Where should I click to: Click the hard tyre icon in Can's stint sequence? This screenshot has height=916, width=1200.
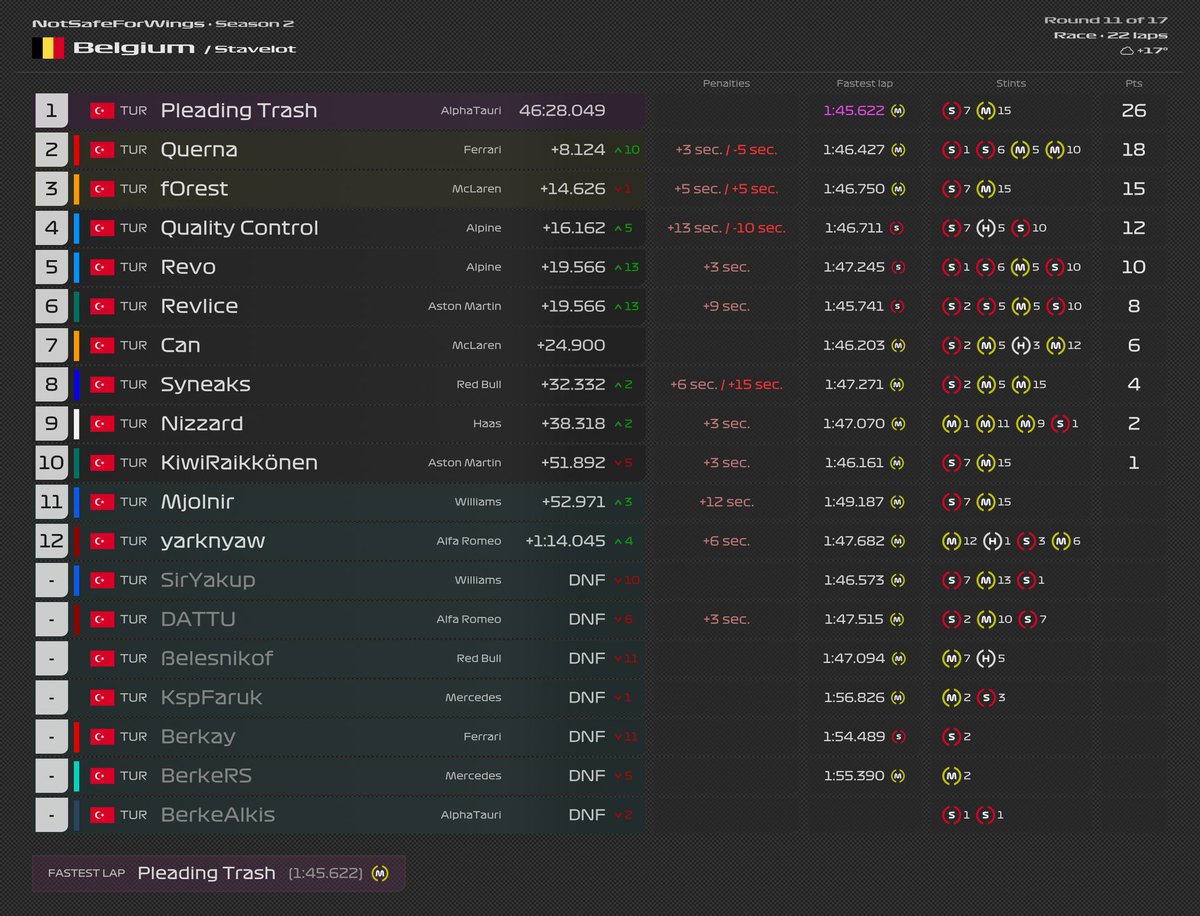(x=1021, y=345)
